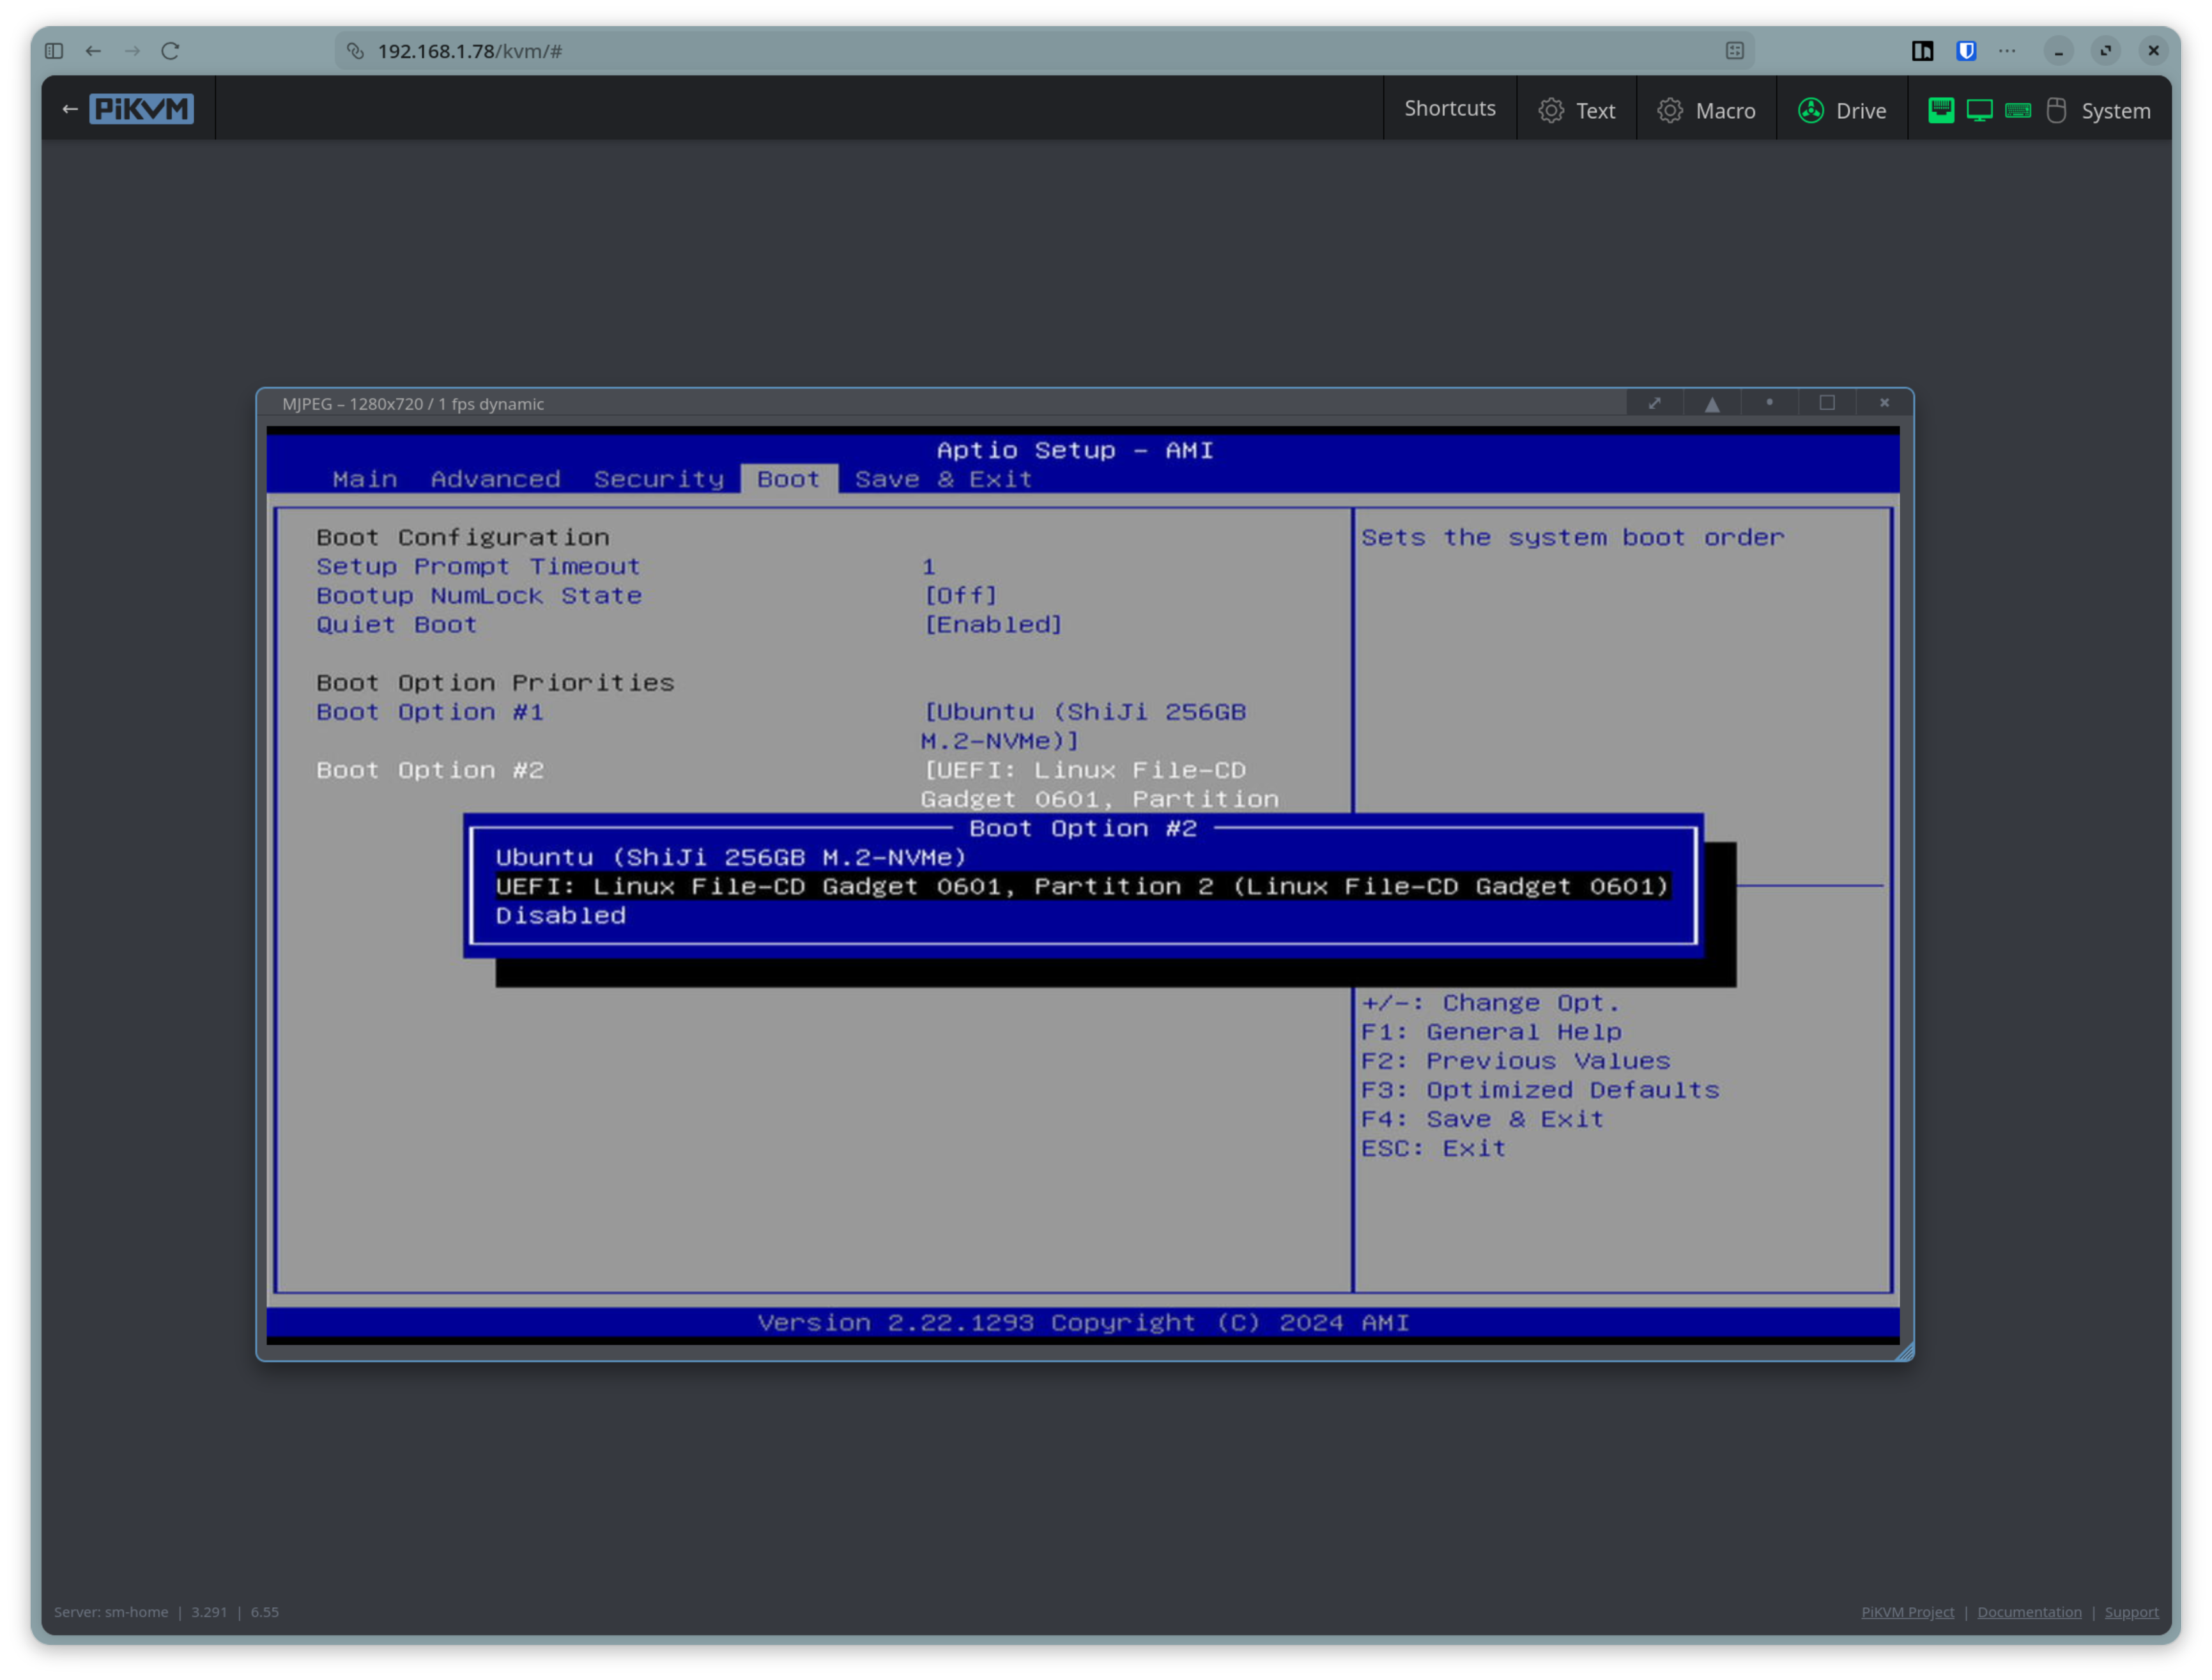Click the diagonal-arrows icon in stream title bar
Viewport: 2212px width, 1680px height.
tap(1654, 403)
